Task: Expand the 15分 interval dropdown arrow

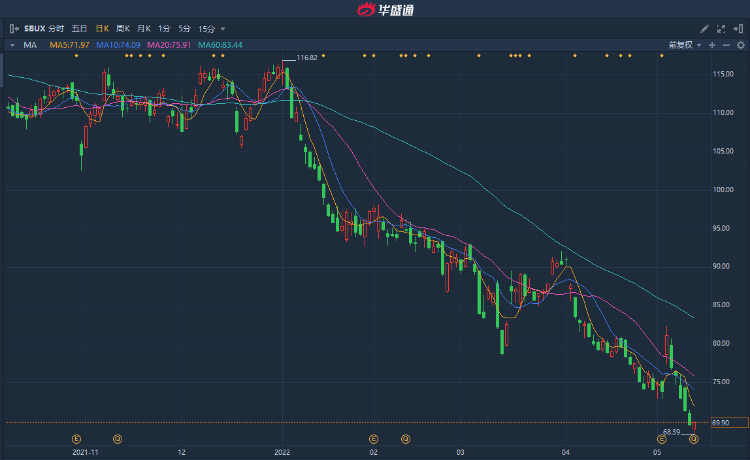Action: click(223, 29)
